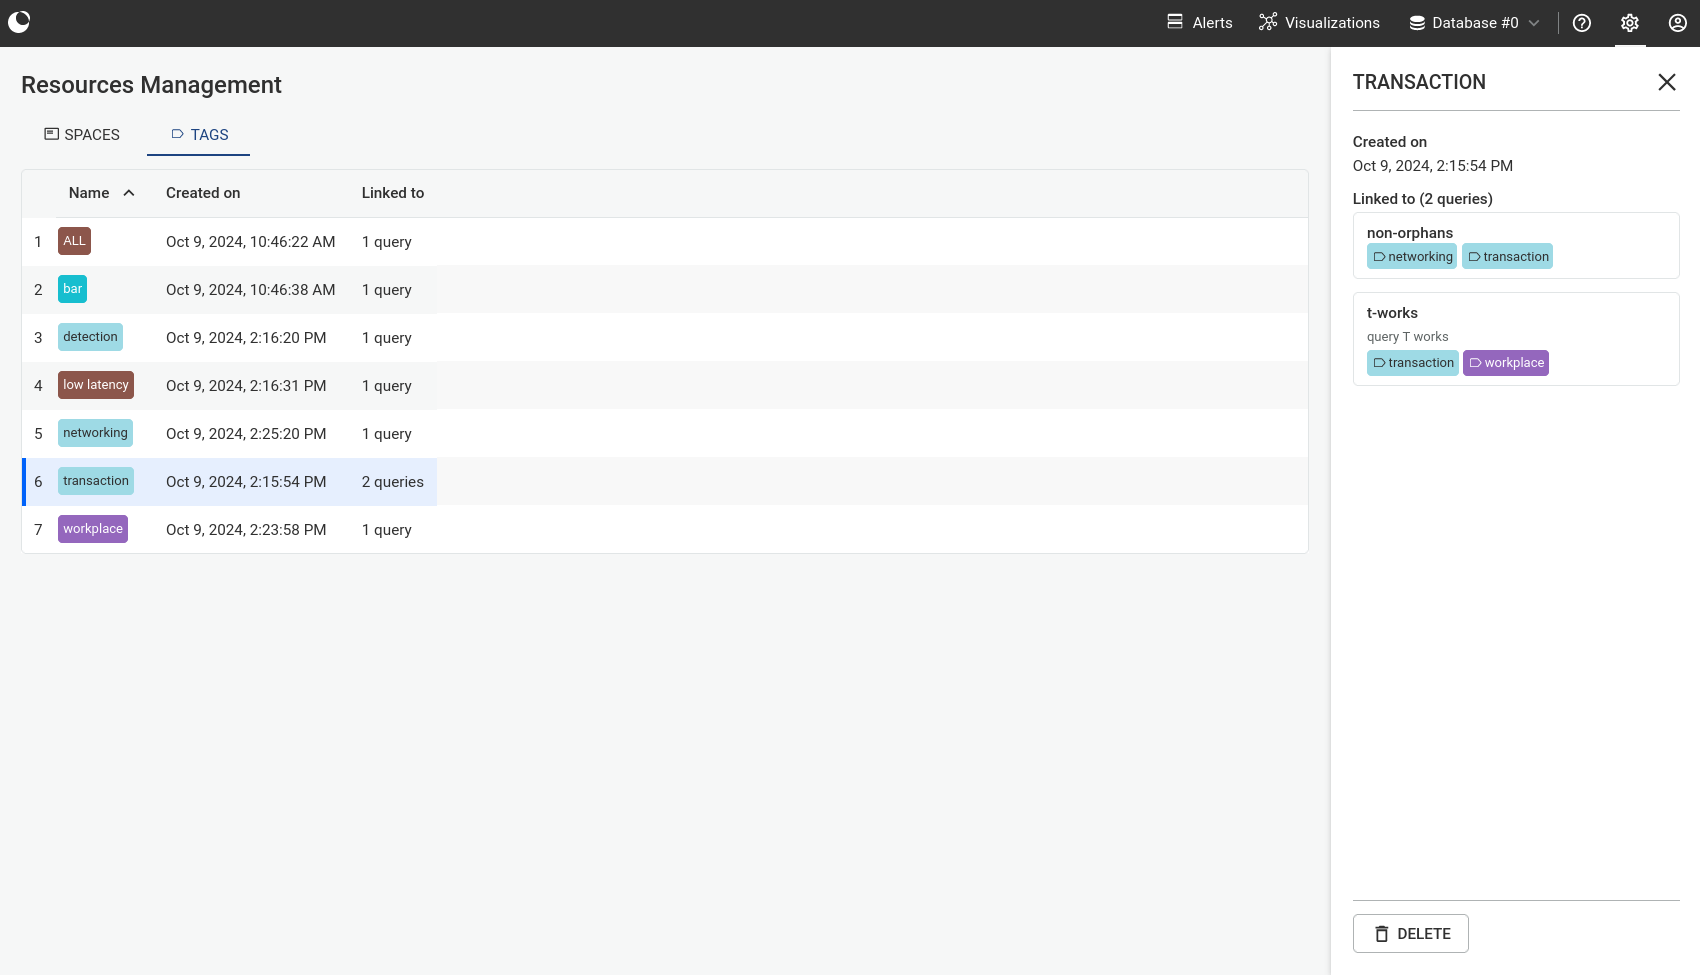Open the help question mark icon
Screen dimensions: 1700x975
[1582, 23]
